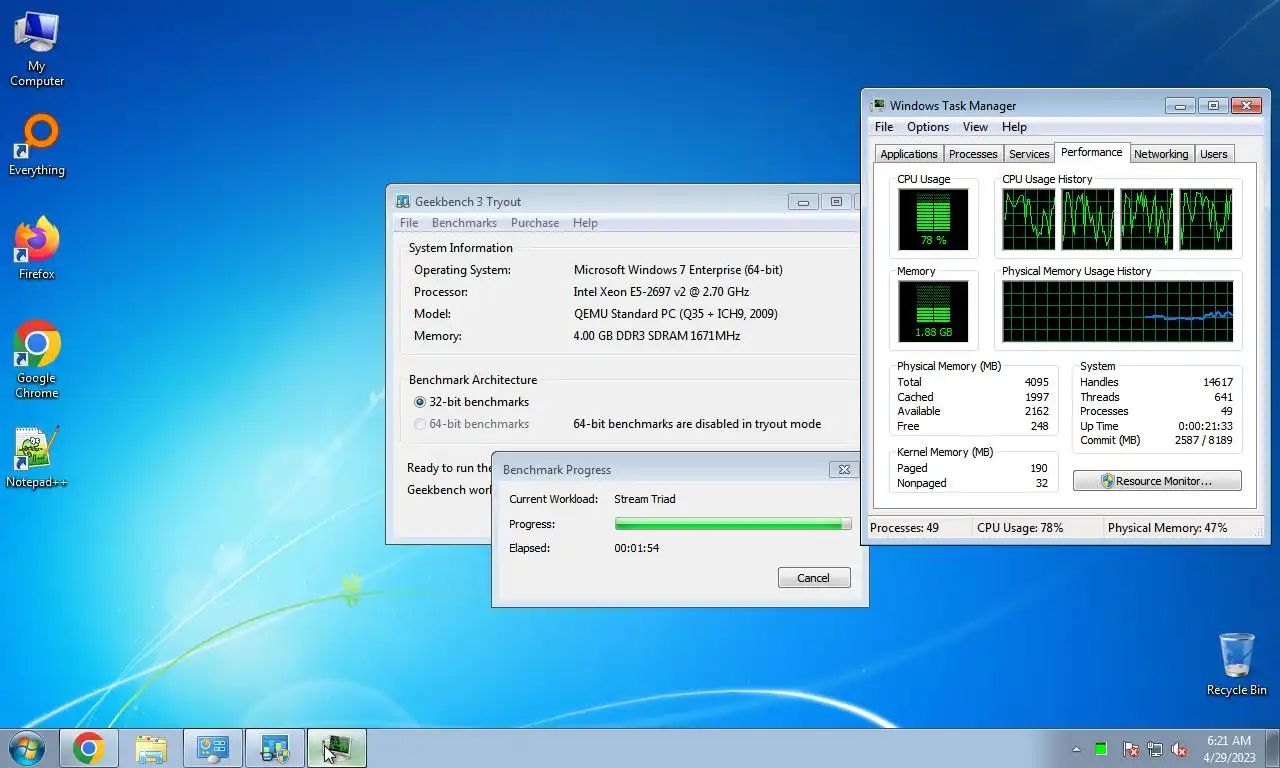This screenshot has width=1280, height=768.
Task: Click the Handles value 14617
Action: pyautogui.click(x=1218, y=382)
